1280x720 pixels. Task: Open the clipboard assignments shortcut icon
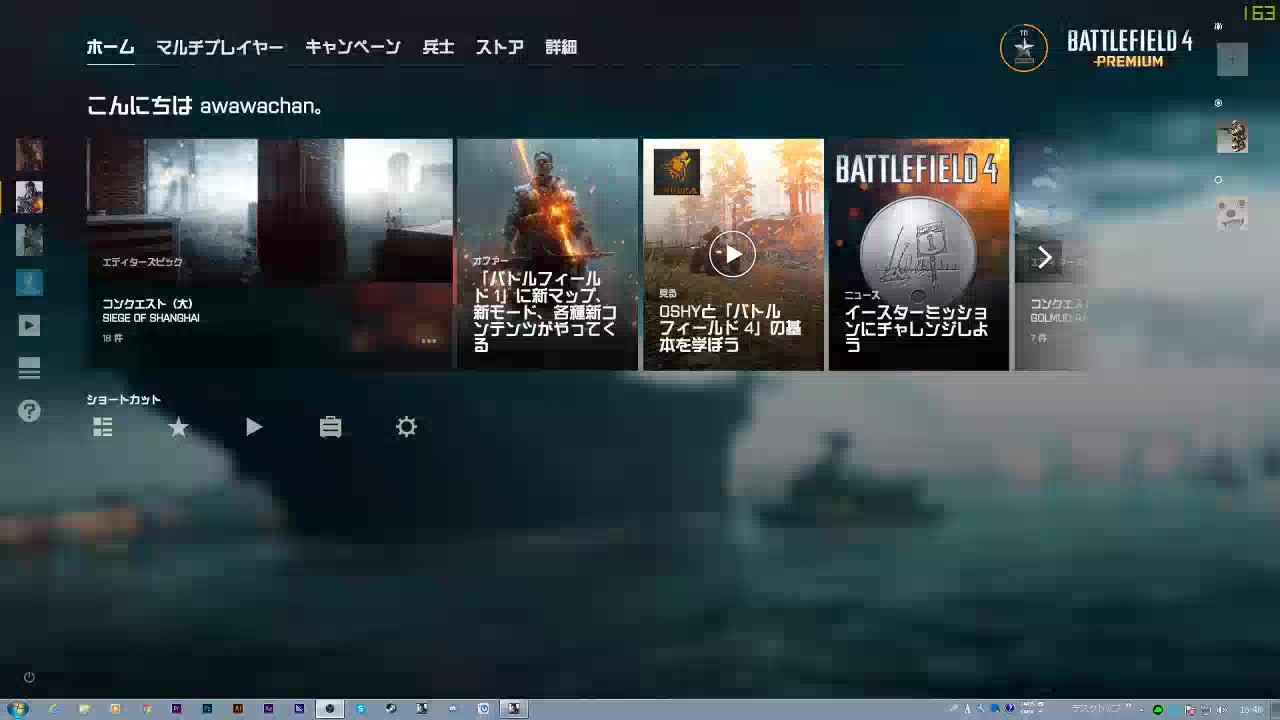pyautogui.click(x=330, y=427)
